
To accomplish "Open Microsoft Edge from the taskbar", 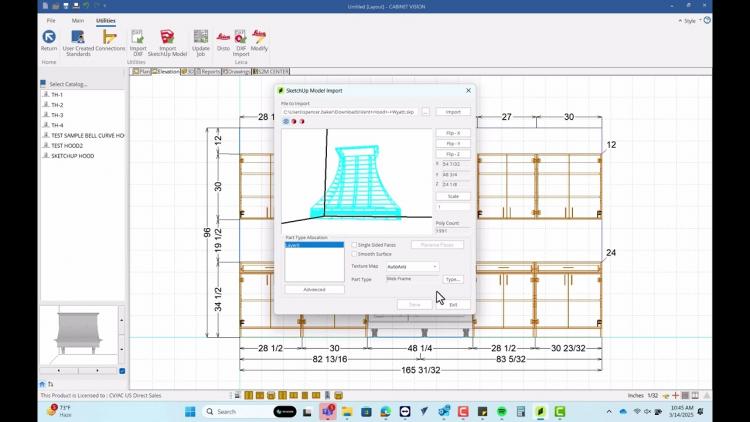I will pos(386,411).
